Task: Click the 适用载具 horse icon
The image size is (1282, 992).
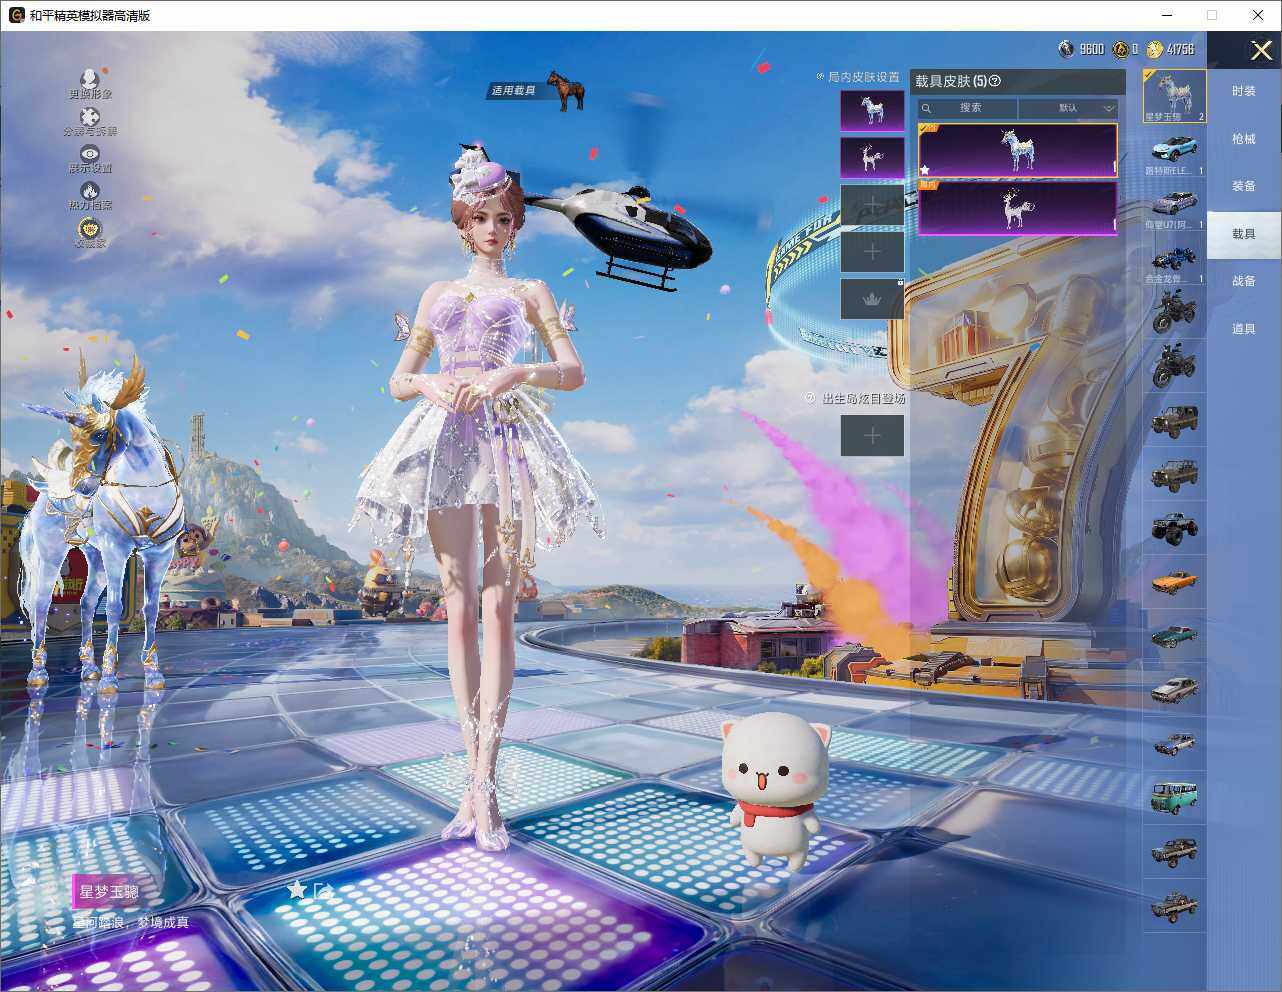Action: pyautogui.click(x=565, y=91)
